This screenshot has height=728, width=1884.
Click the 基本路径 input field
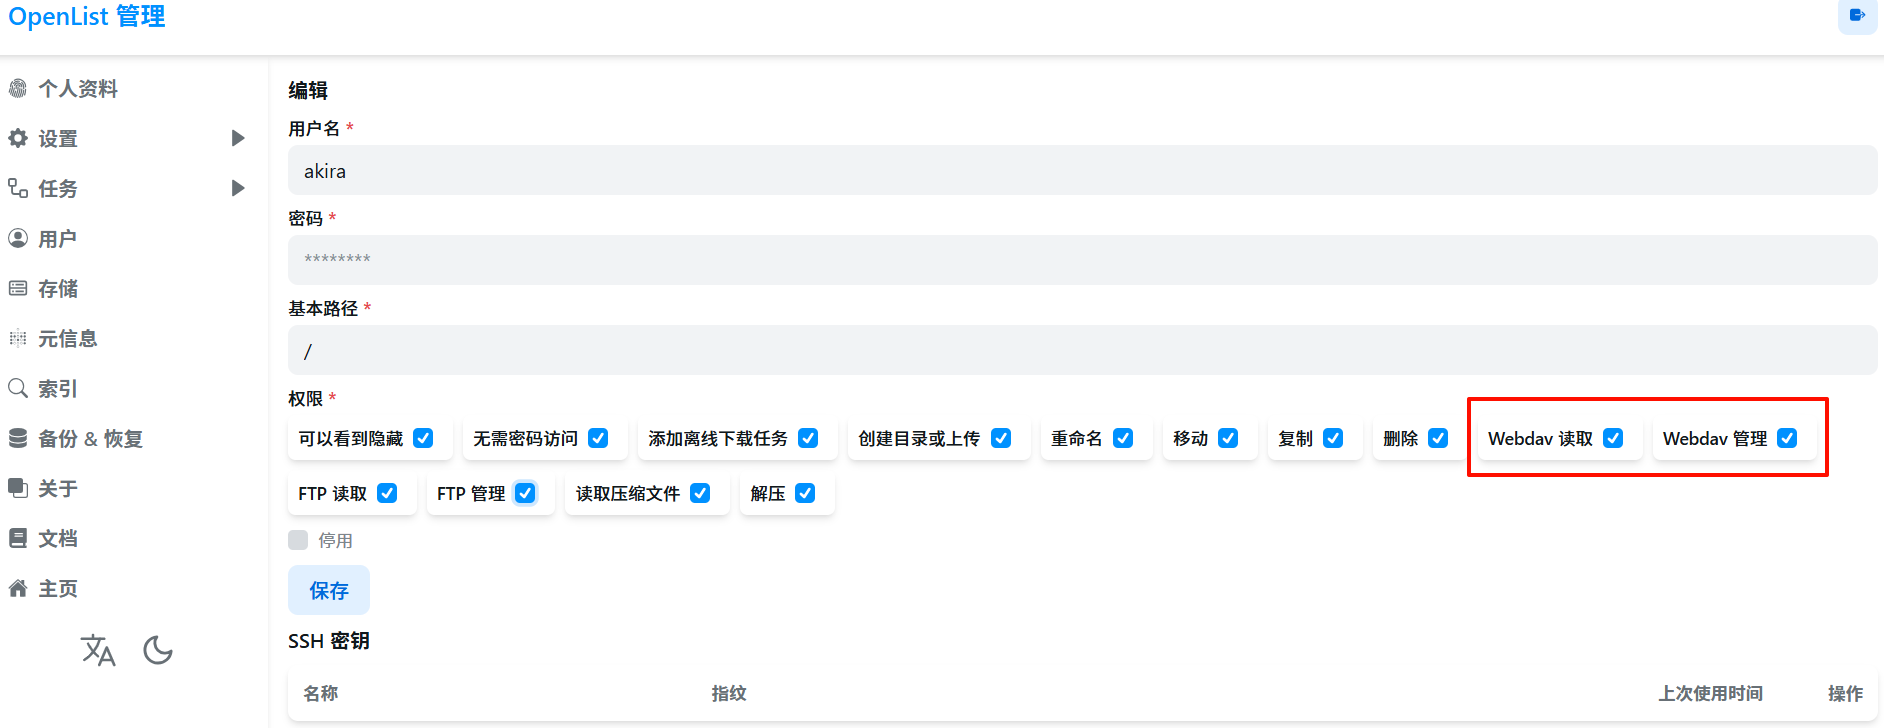tap(1082, 350)
